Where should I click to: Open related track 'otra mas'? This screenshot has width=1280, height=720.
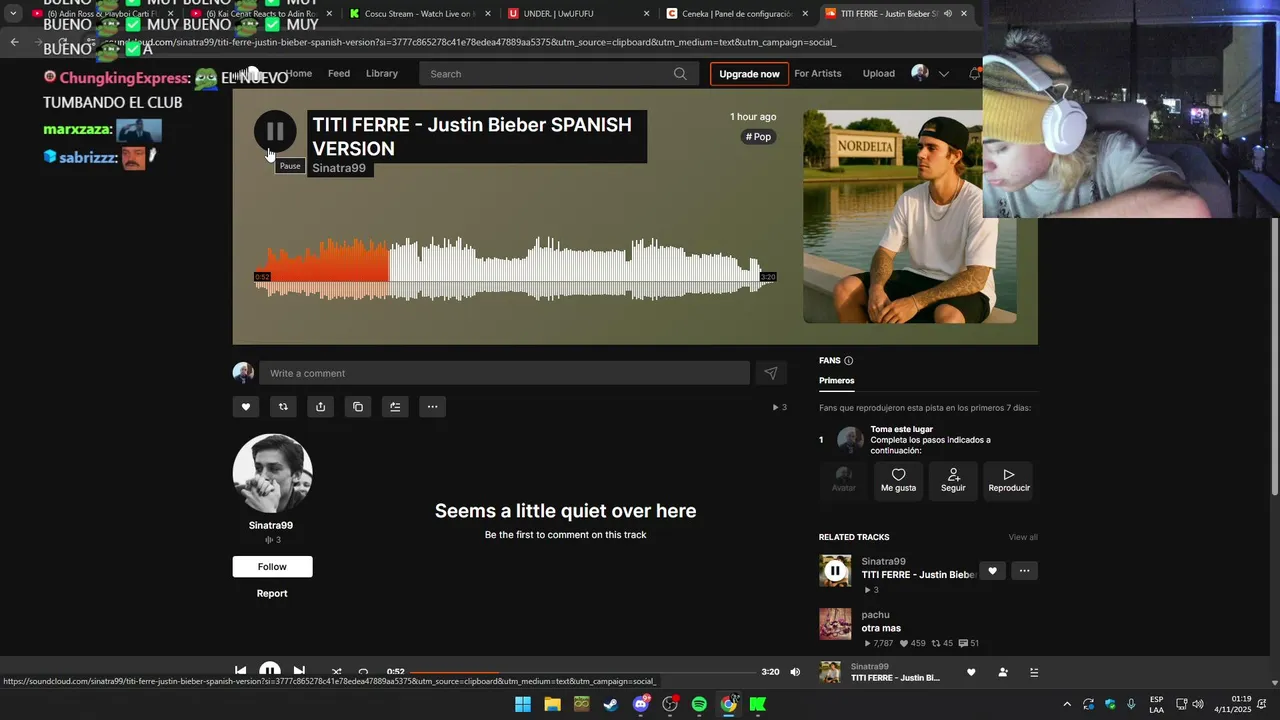point(881,628)
